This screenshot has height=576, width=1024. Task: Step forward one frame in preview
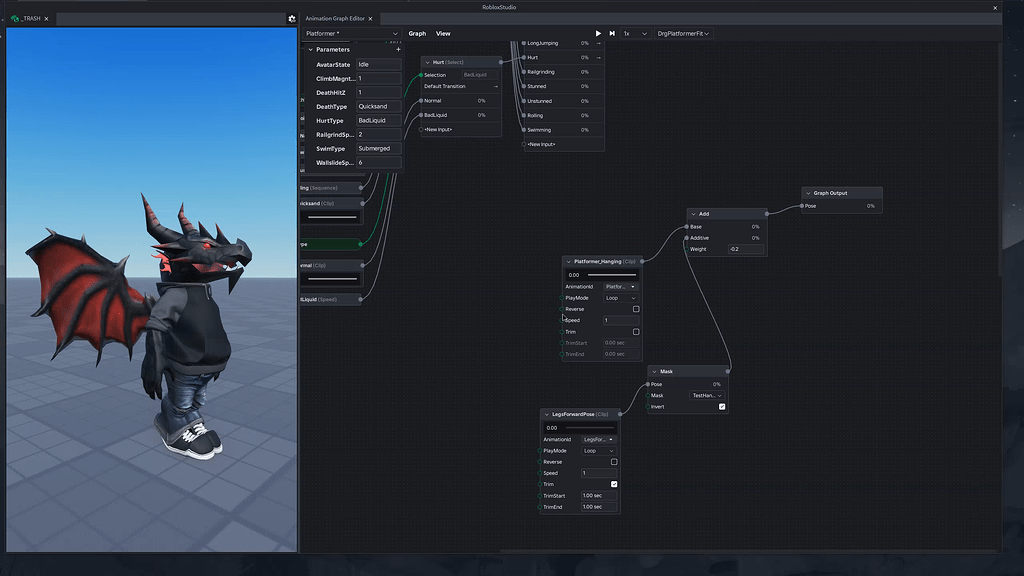(612, 33)
